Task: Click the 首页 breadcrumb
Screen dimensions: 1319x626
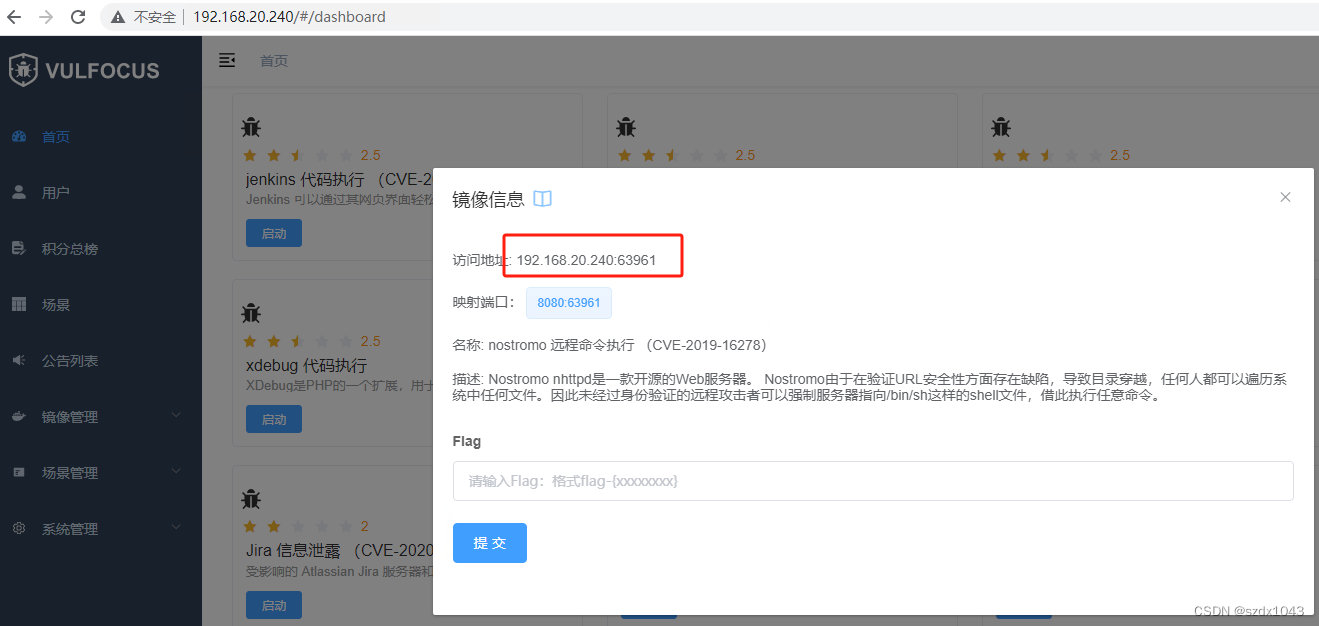Action: point(274,61)
